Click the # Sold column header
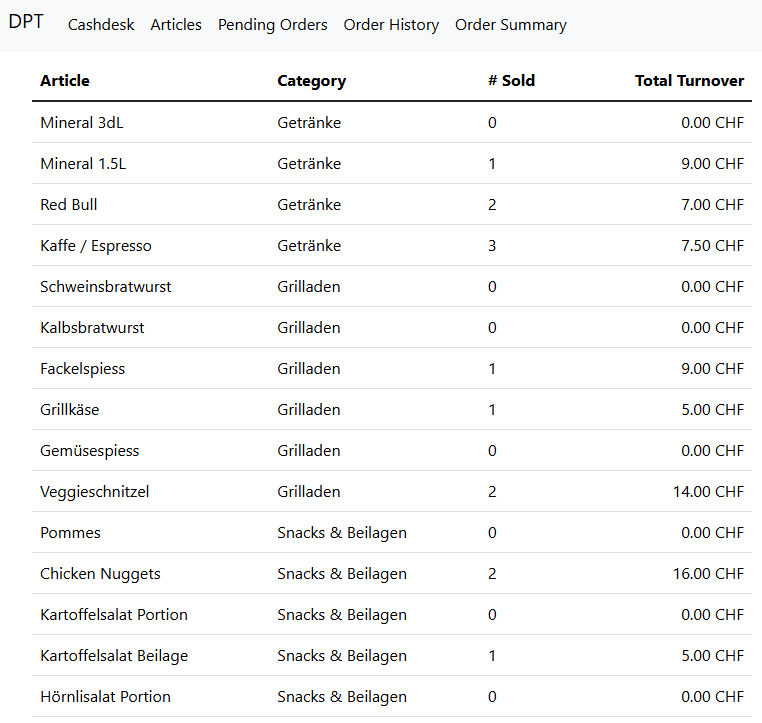The image size is (762, 723). (x=511, y=81)
